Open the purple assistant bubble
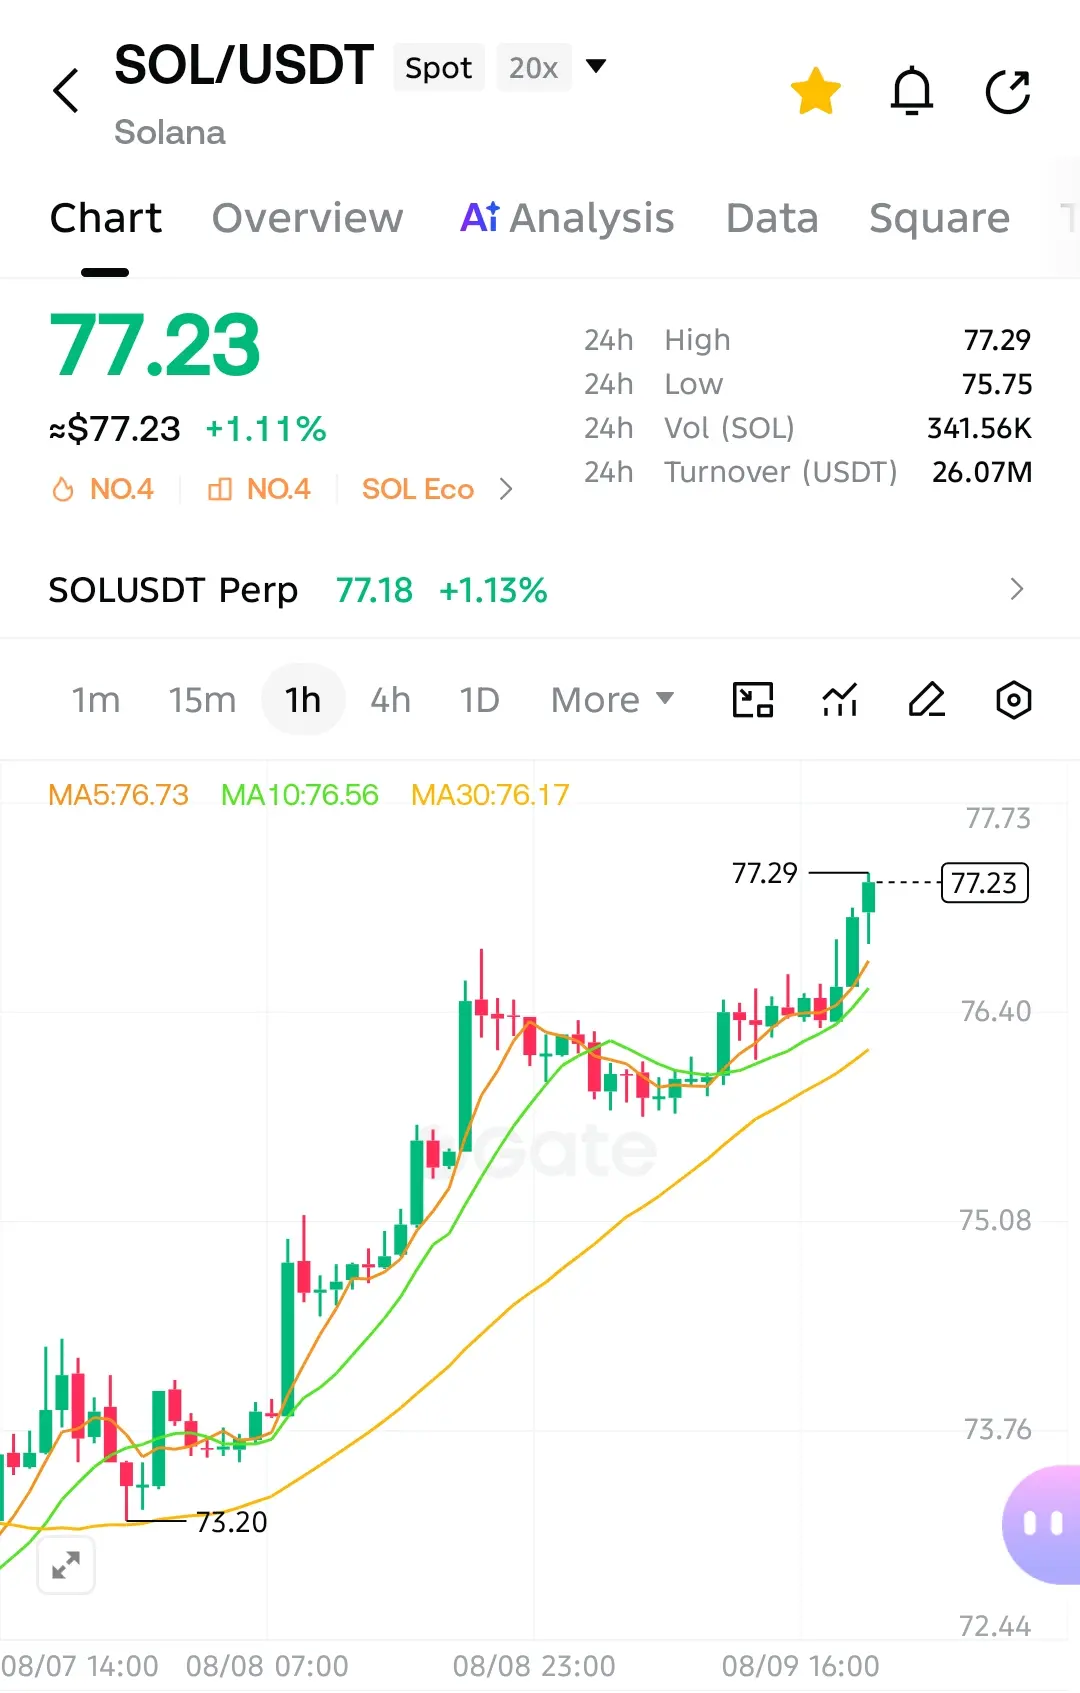The width and height of the screenshot is (1080, 1693). point(1041,1524)
